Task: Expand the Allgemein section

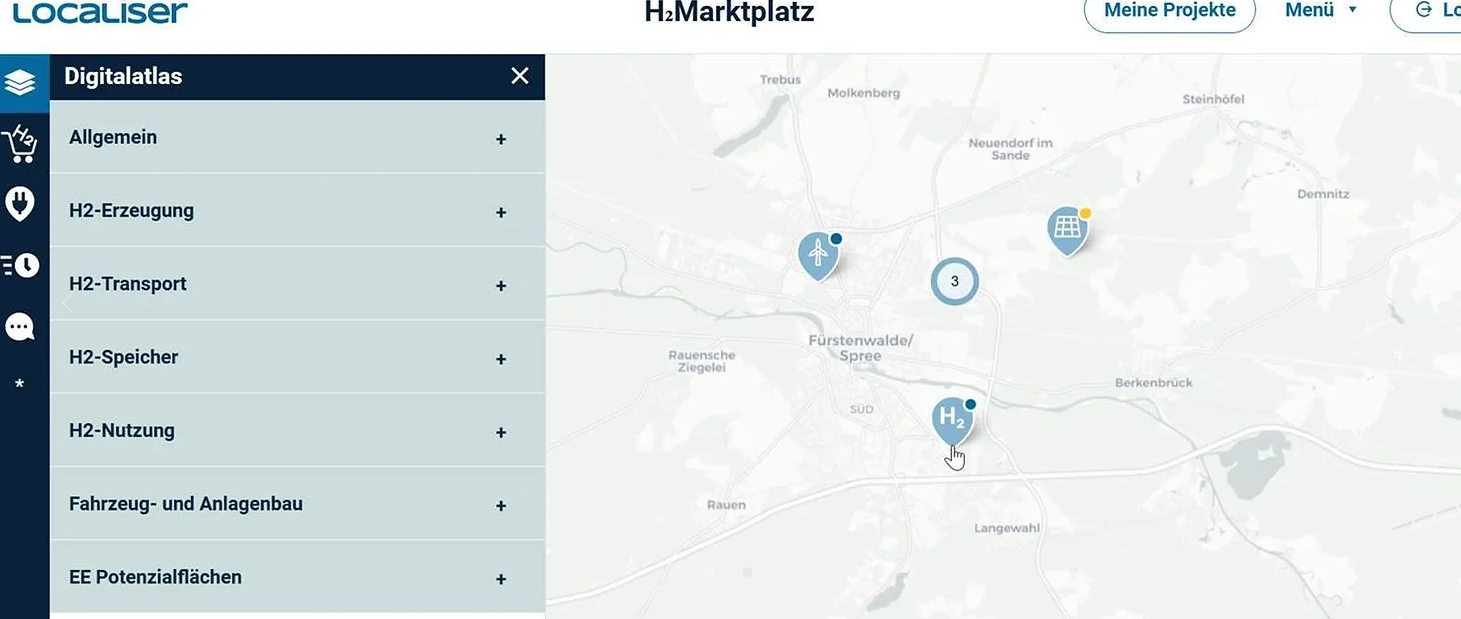Action: tap(501, 139)
